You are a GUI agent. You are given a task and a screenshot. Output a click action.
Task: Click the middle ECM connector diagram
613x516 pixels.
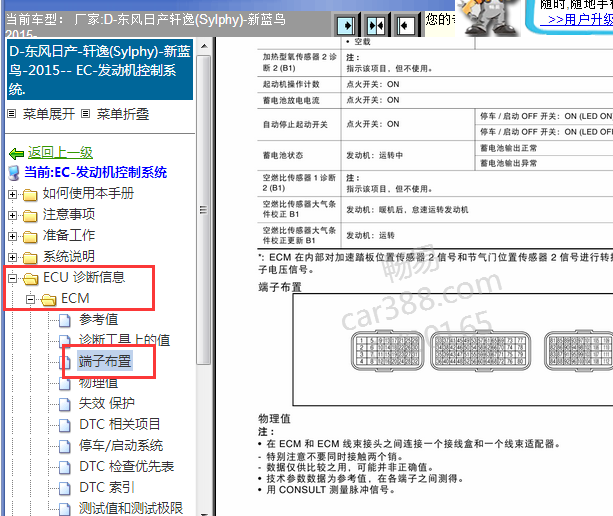(x=481, y=351)
